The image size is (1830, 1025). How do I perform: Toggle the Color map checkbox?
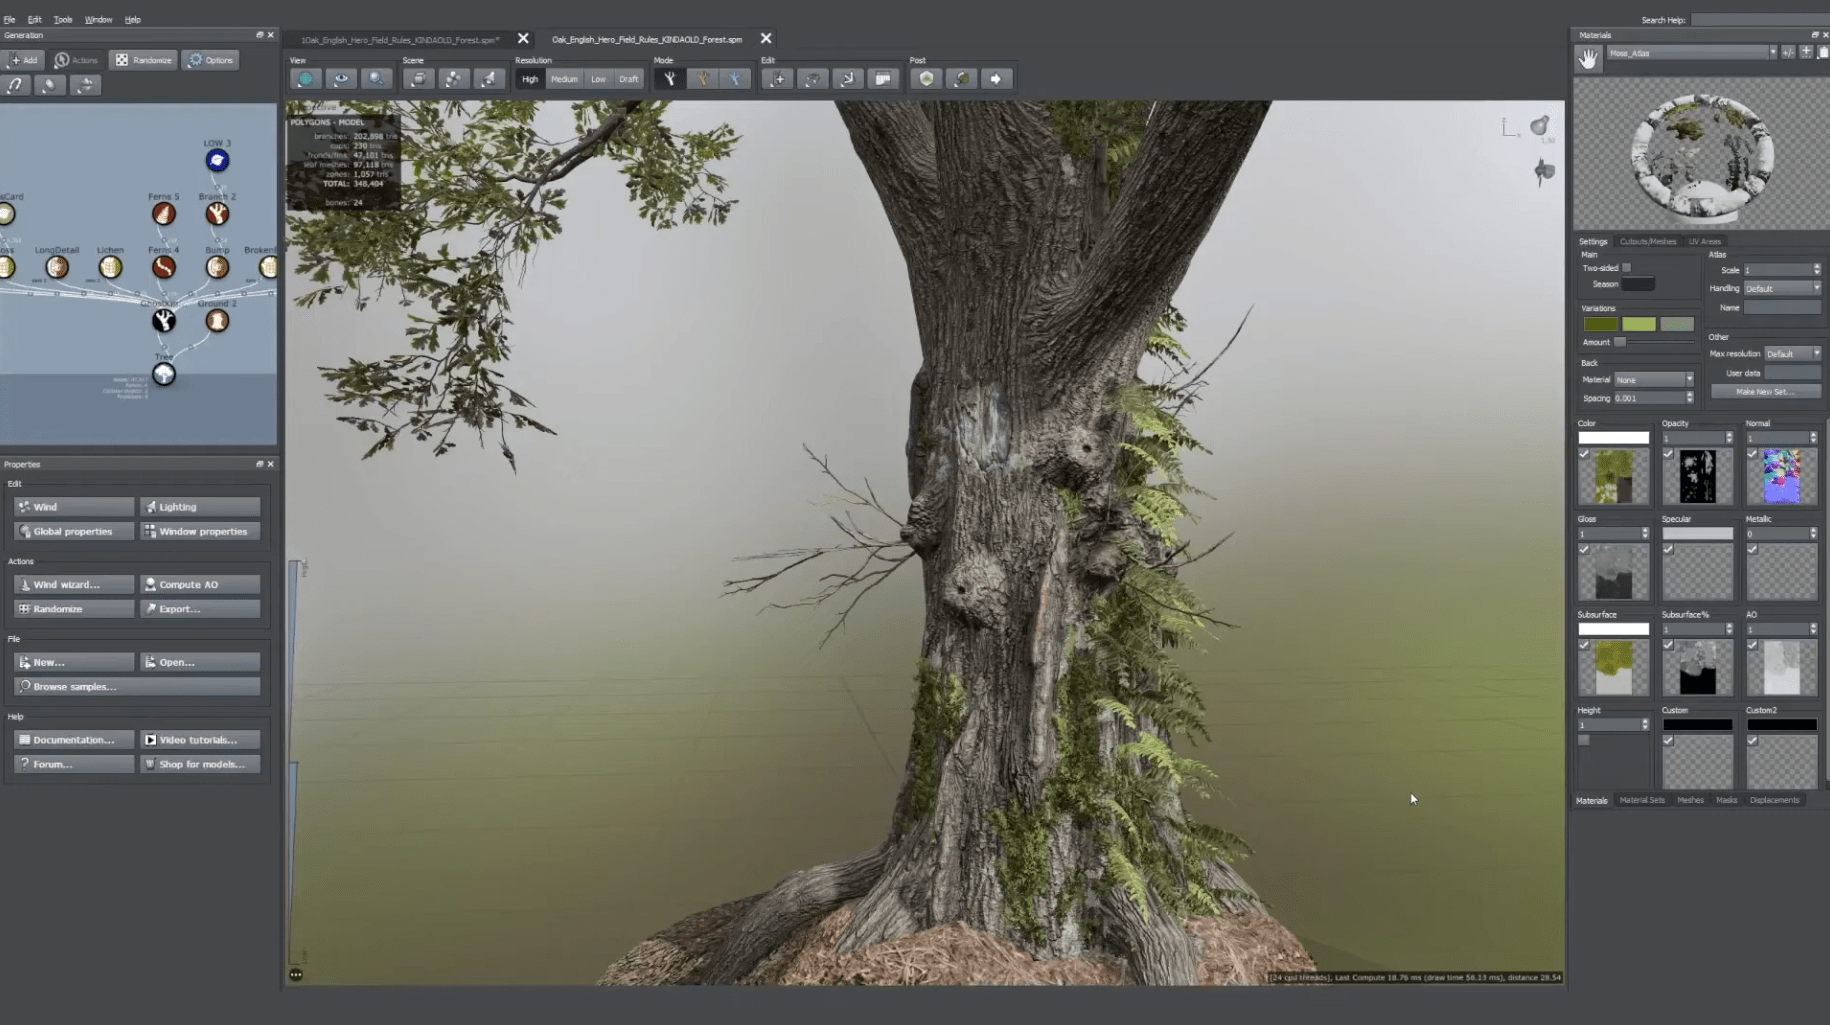1584,454
